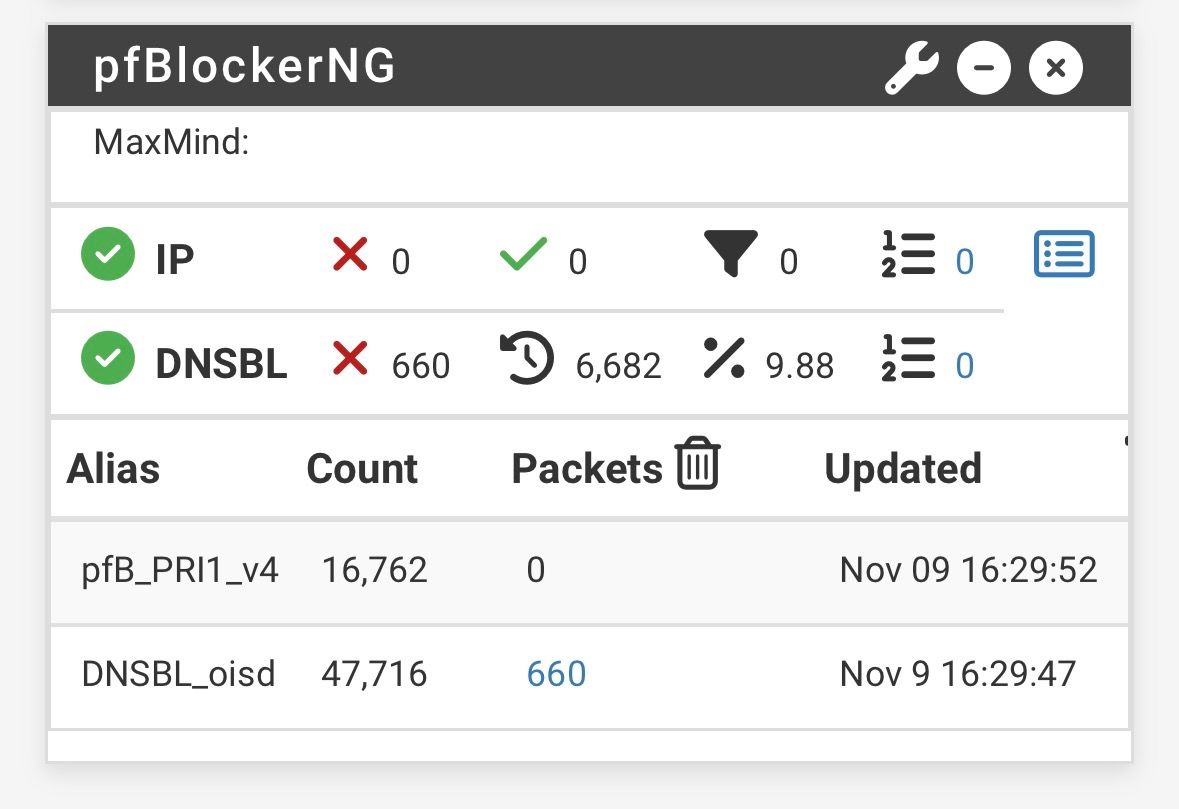The image size is (1179, 809).
Task: Click the red X IP deny icon
Action: tap(350, 254)
